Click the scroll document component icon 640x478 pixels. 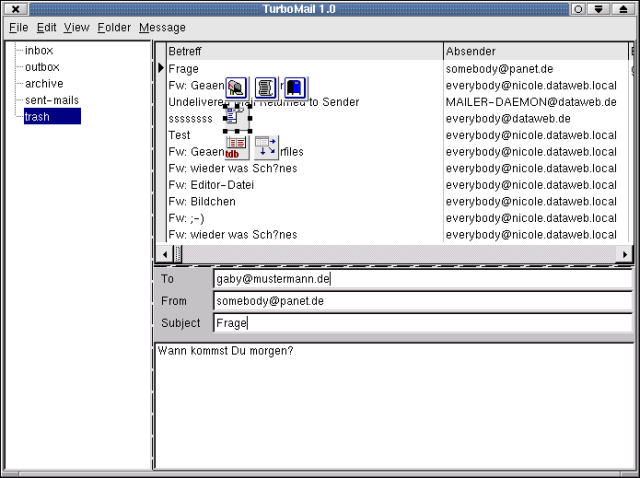pyautogui.click(x=266, y=88)
